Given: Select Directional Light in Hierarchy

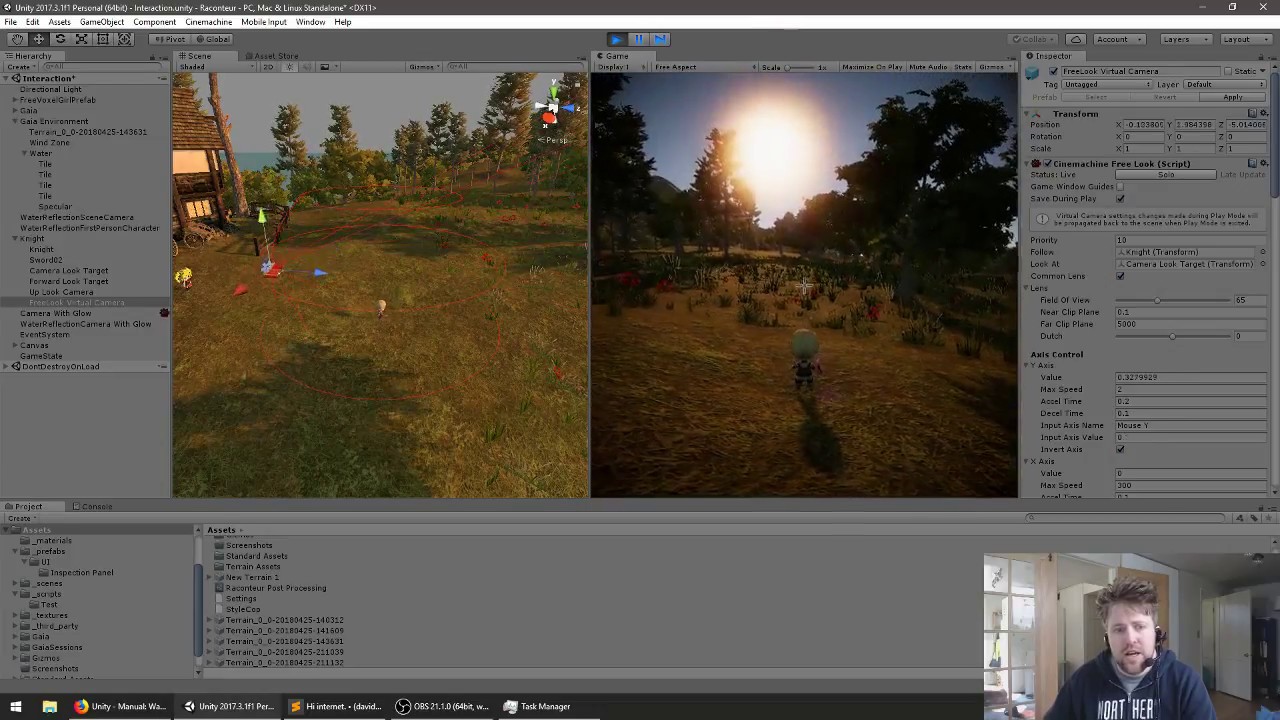Looking at the screenshot, I should coord(51,89).
